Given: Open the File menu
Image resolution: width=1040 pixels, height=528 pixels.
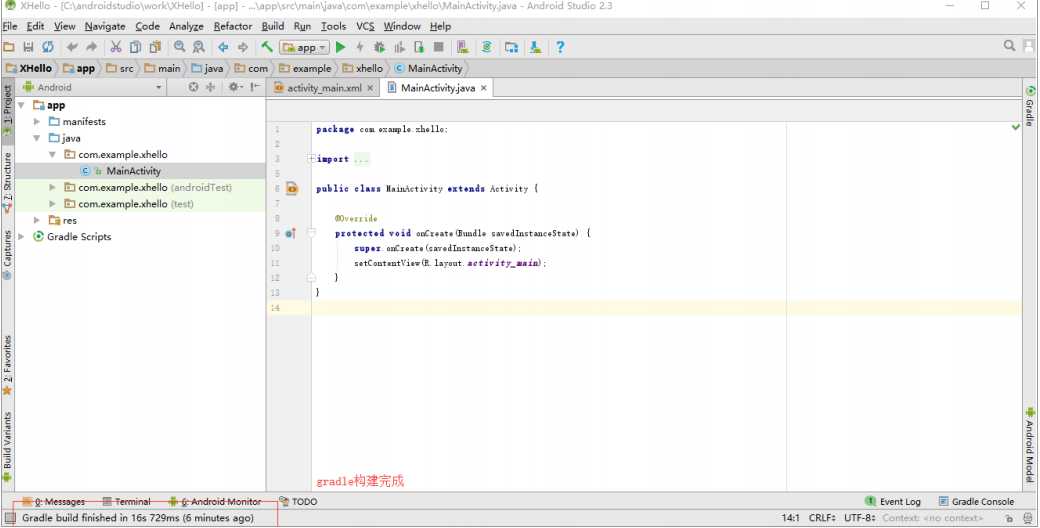Looking at the screenshot, I should [10, 27].
